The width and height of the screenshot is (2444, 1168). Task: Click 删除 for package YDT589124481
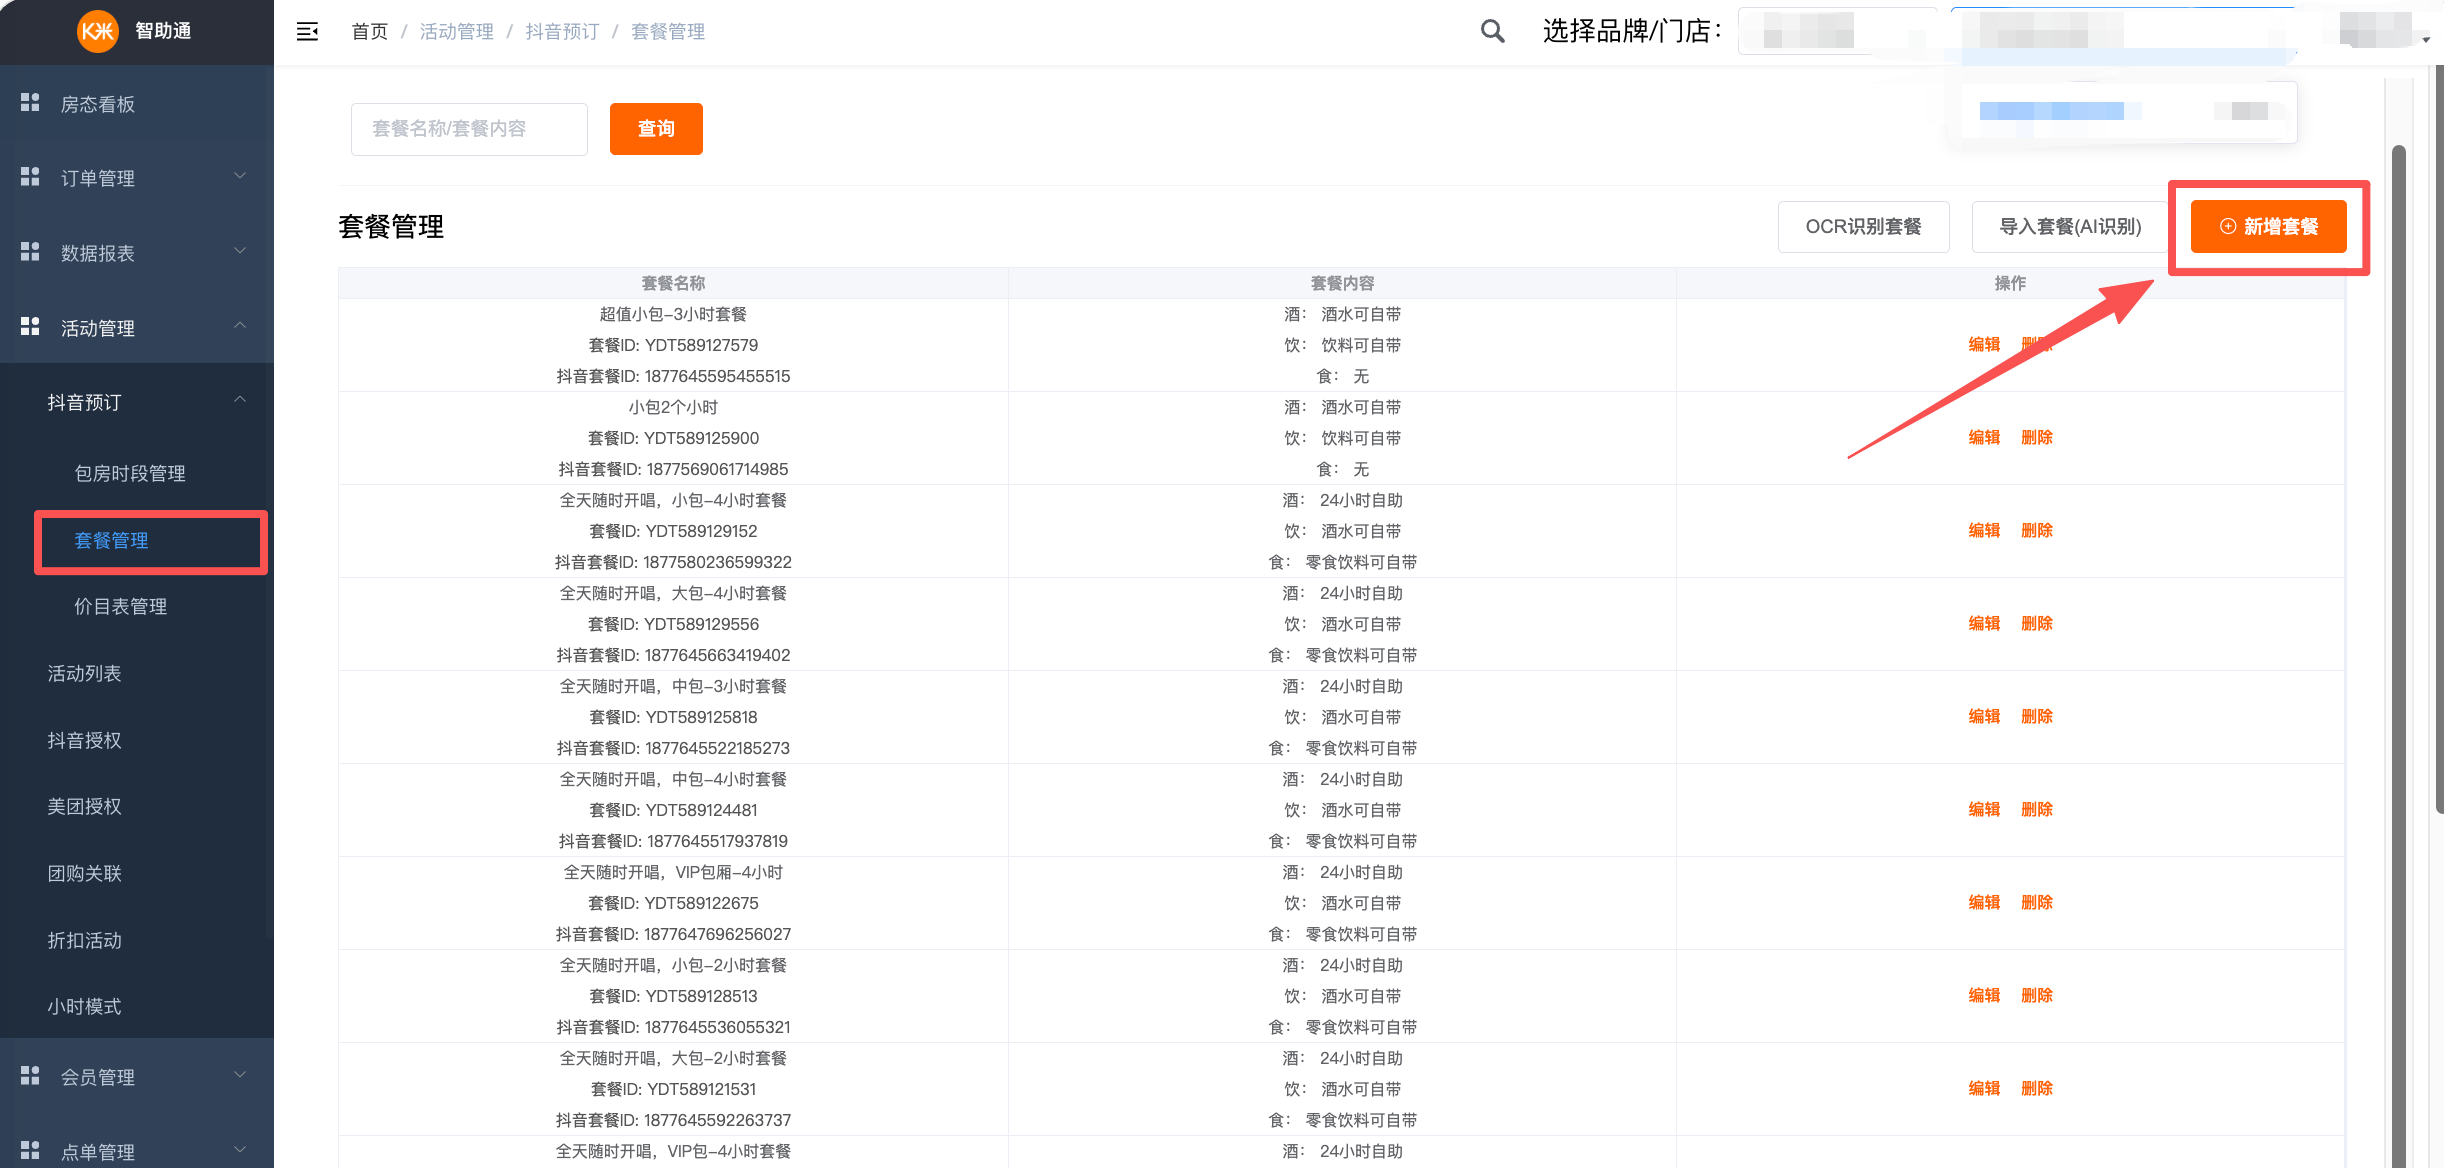pos(2036,810)
